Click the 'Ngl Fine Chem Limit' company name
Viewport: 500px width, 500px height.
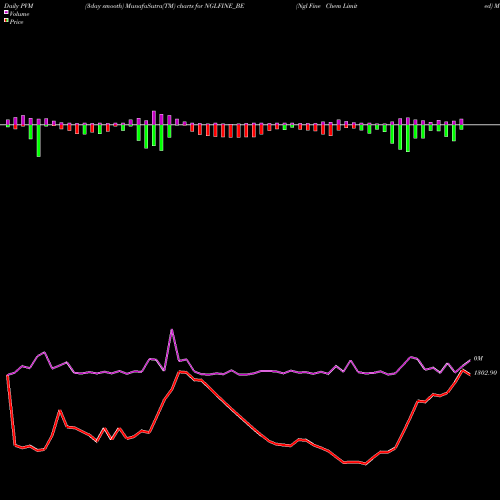(x=327, y=6)
